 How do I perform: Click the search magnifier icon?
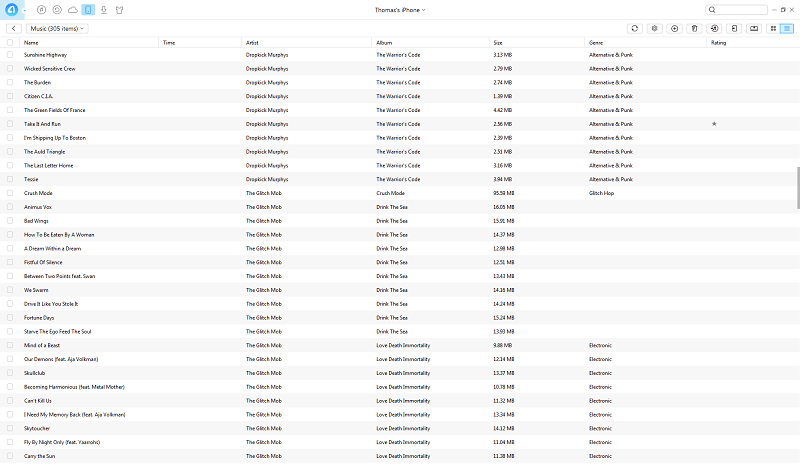click(712, 10)
